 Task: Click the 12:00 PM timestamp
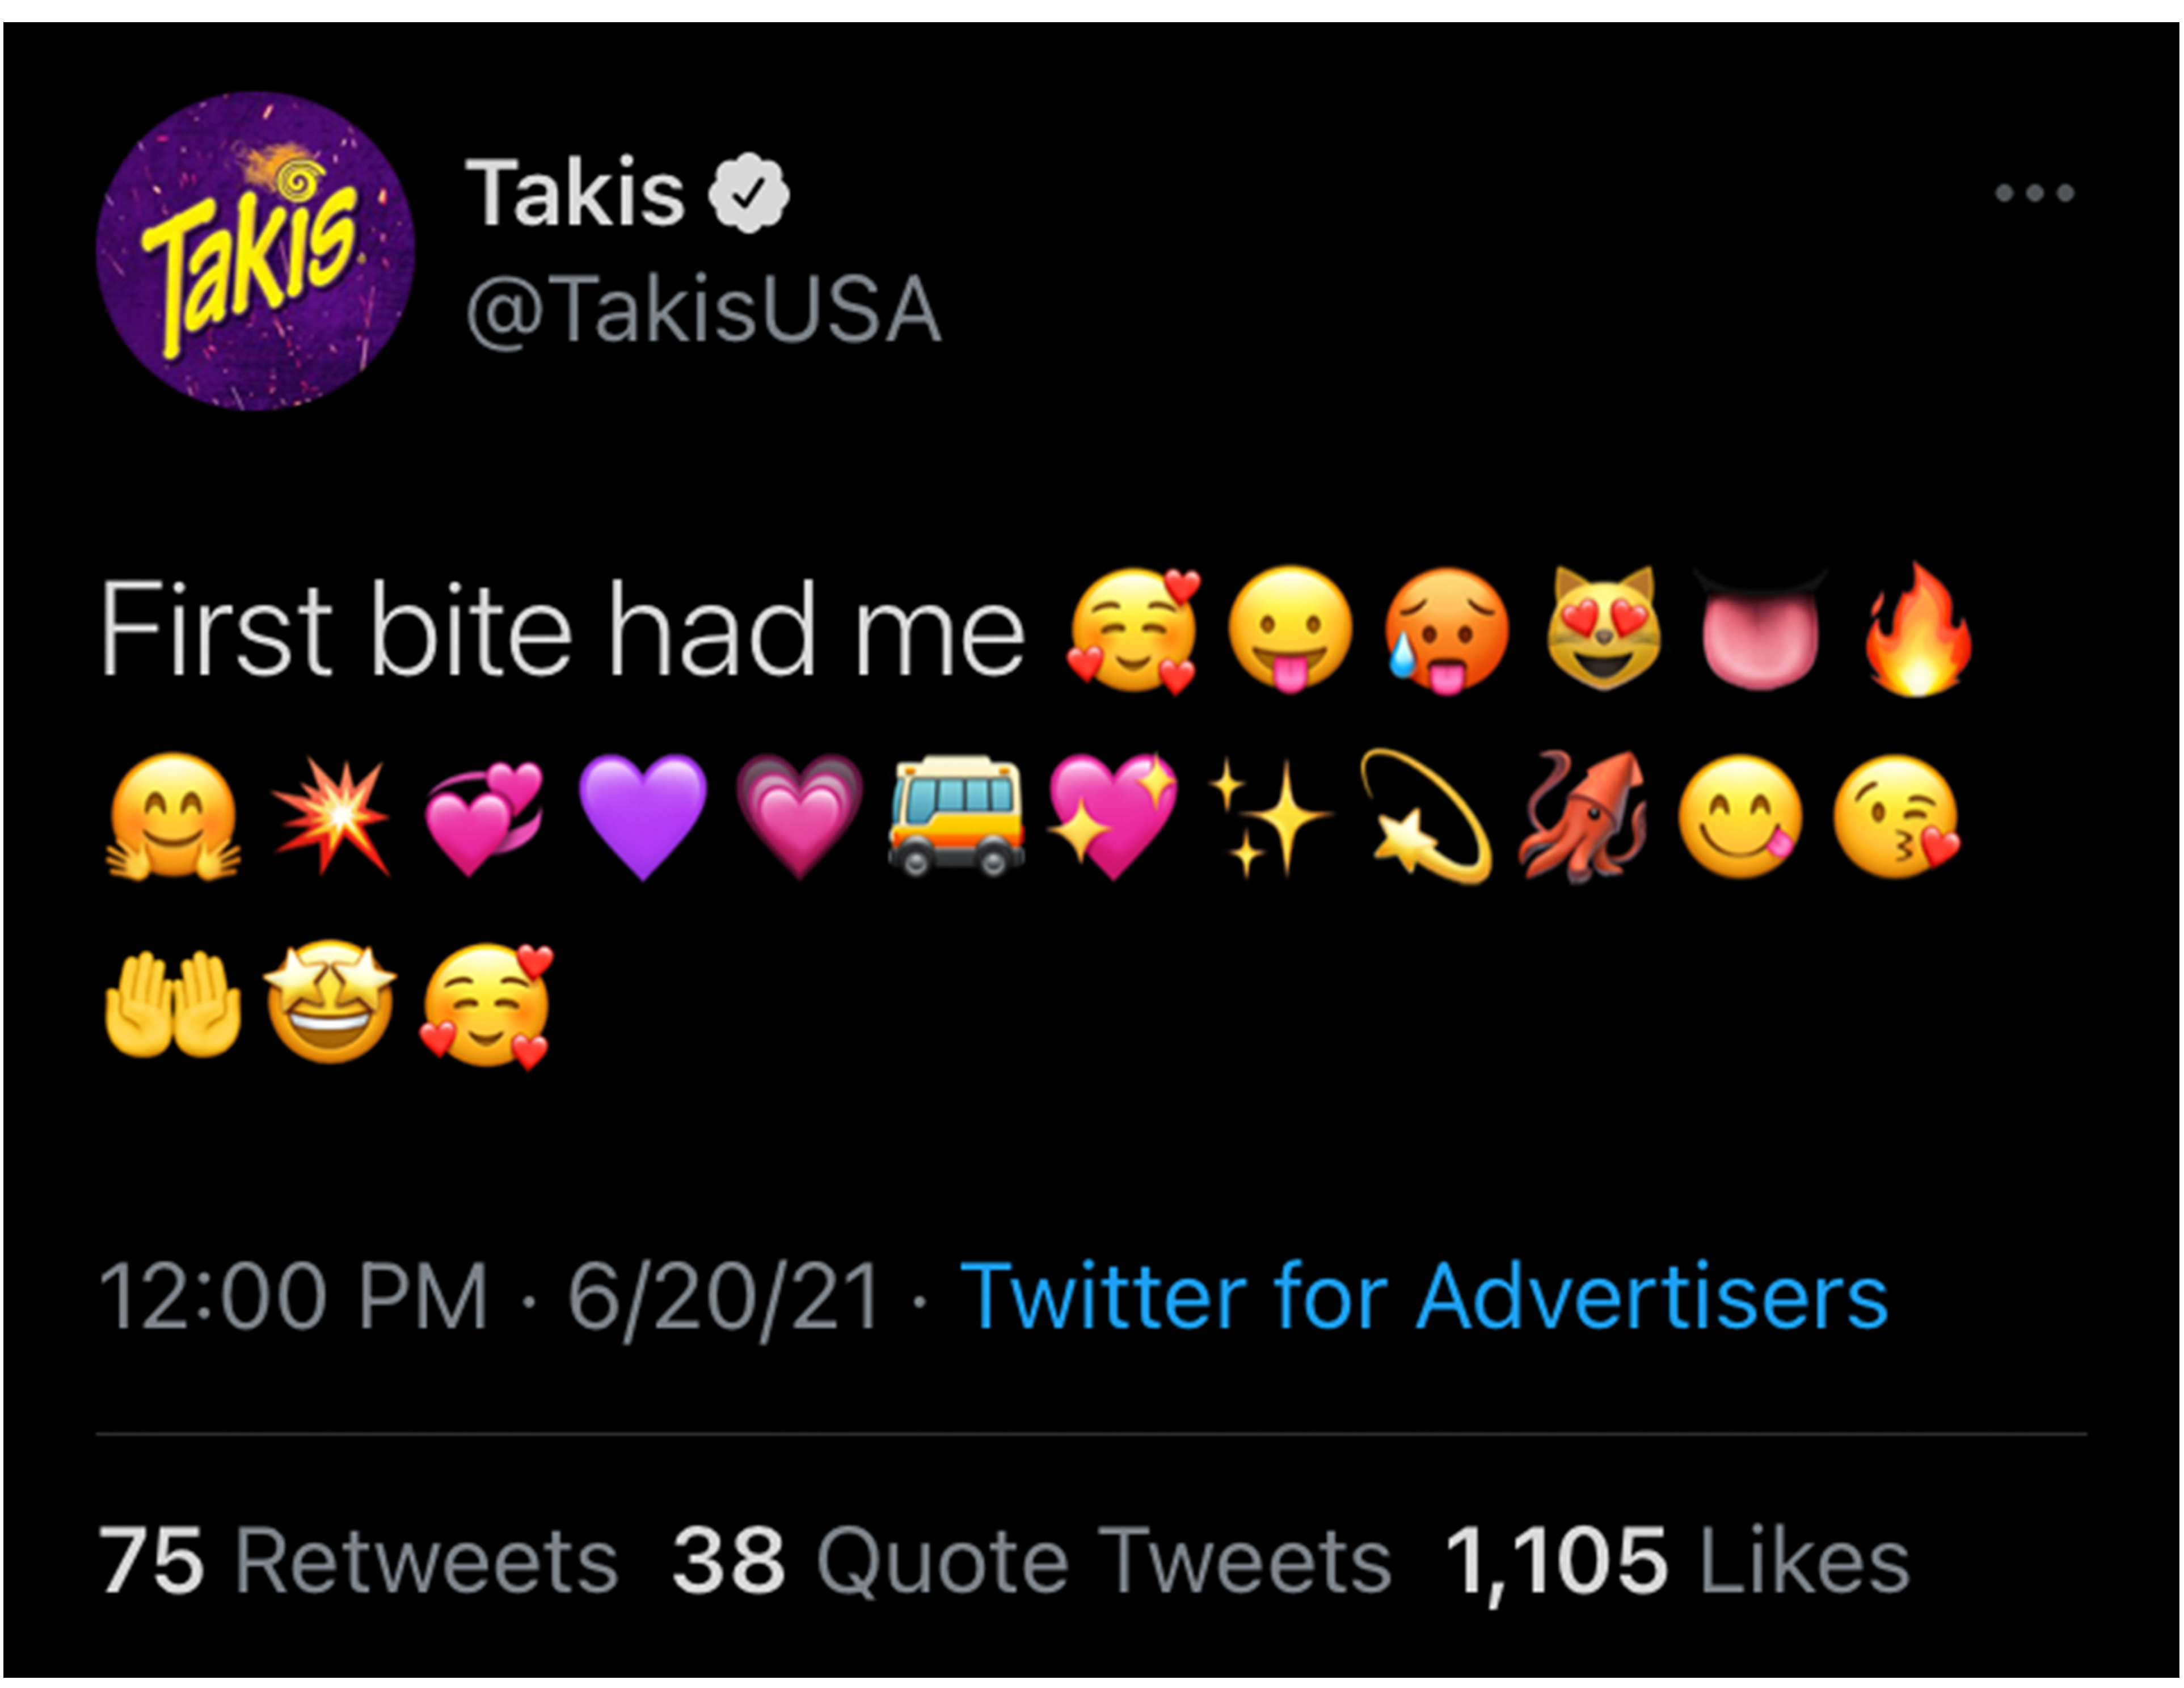[x=293, y=1297]
